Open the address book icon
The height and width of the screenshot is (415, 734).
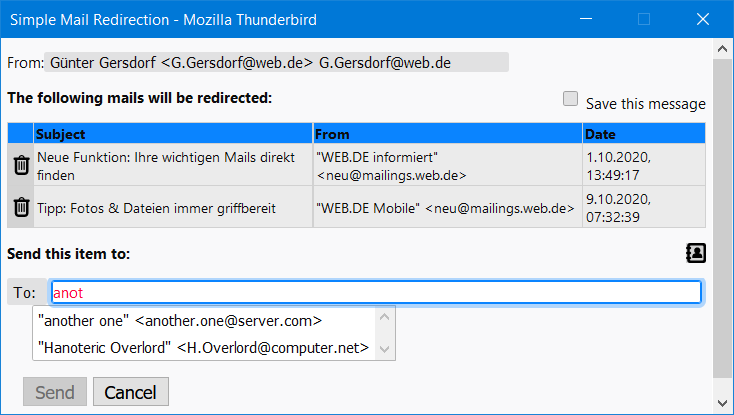pos(696,253)
